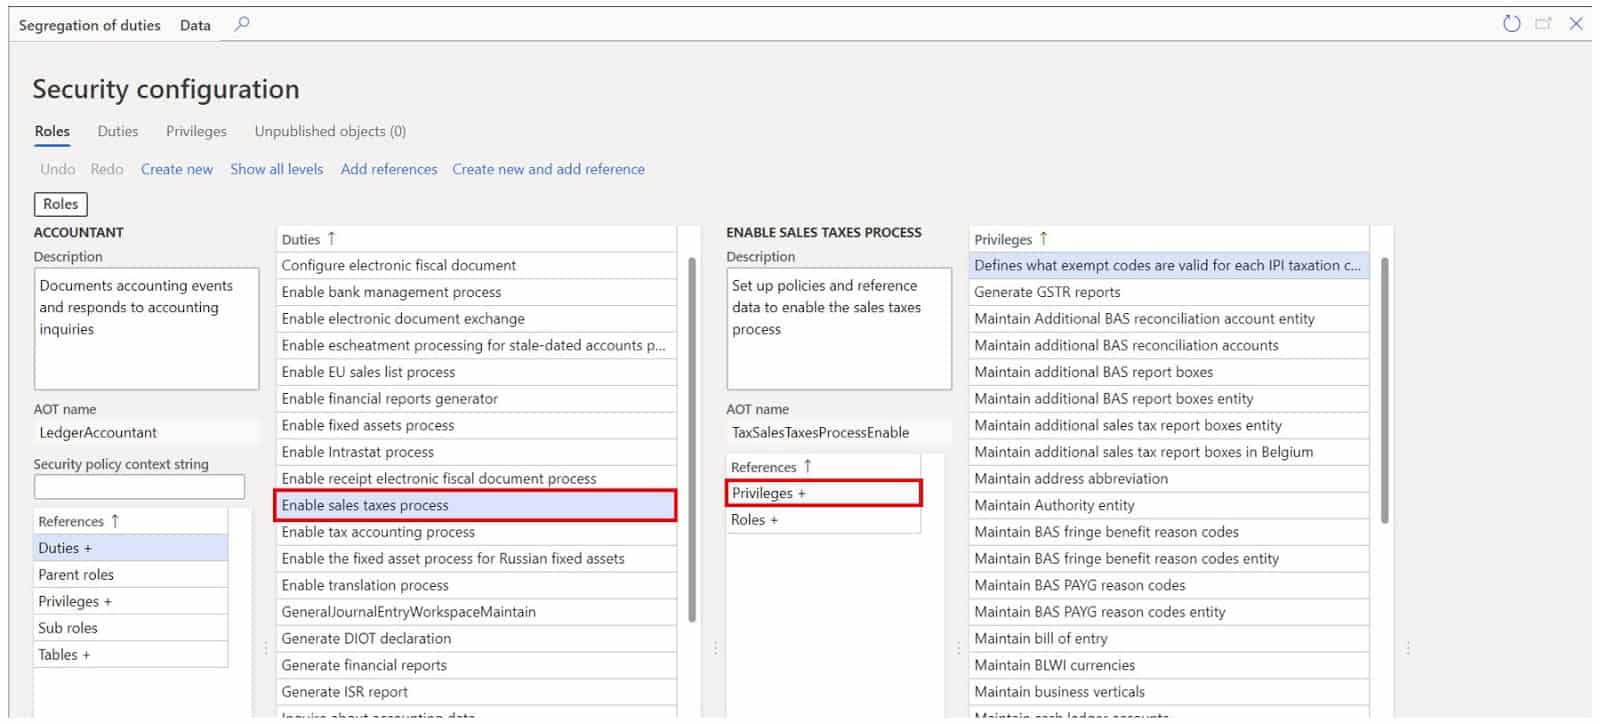This screenshot has height=724, width=1600.
Task: Select privilege Defines what exempt codes are valid
Action: 1169,265
